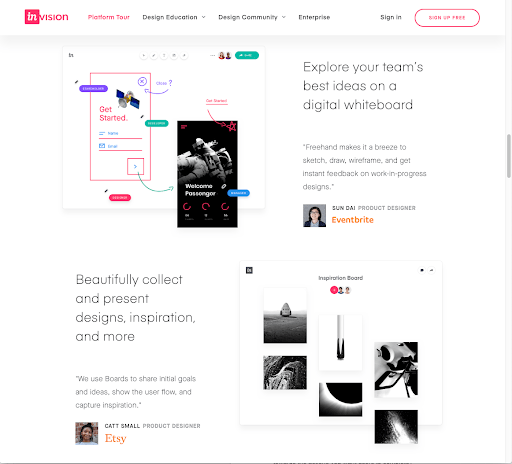Click the email envelope icon in form
Screen dimensions: 512x464
coord(102,146)
